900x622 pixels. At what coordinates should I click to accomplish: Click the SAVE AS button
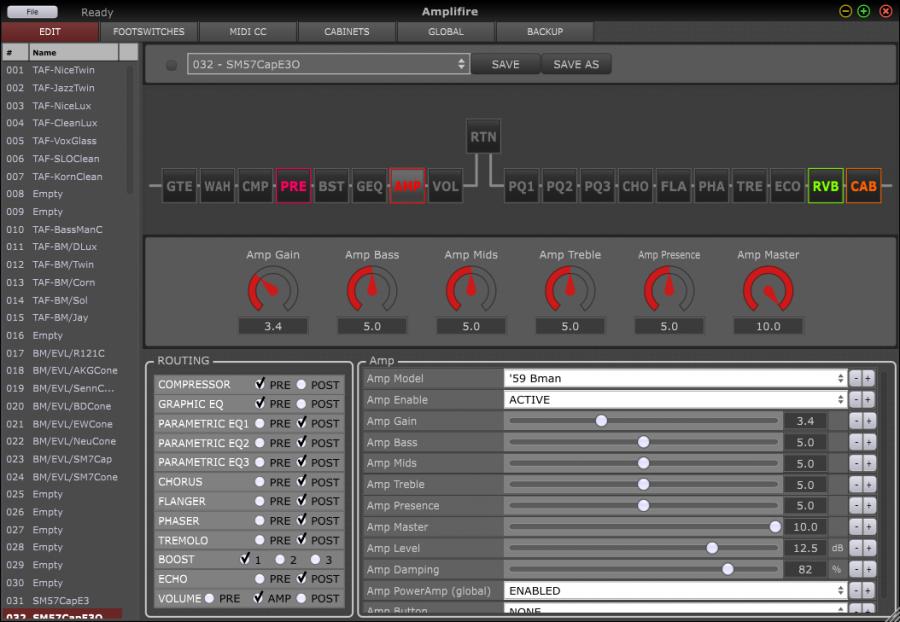coord(576,64)
